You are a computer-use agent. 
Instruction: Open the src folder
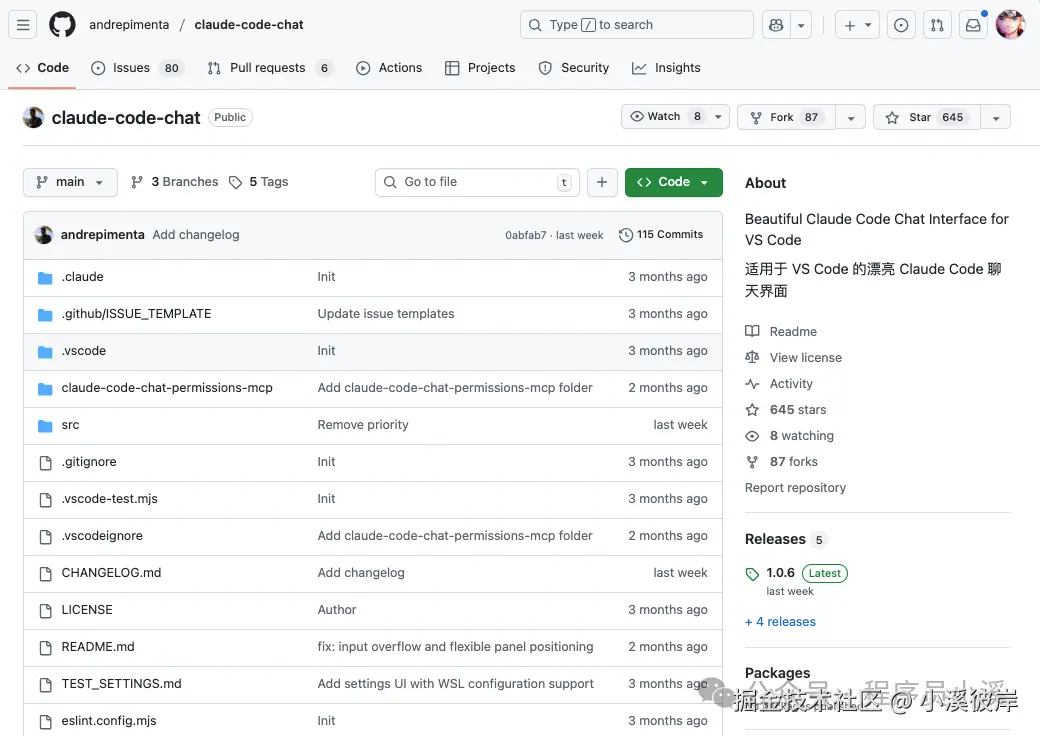click(70, 425)
